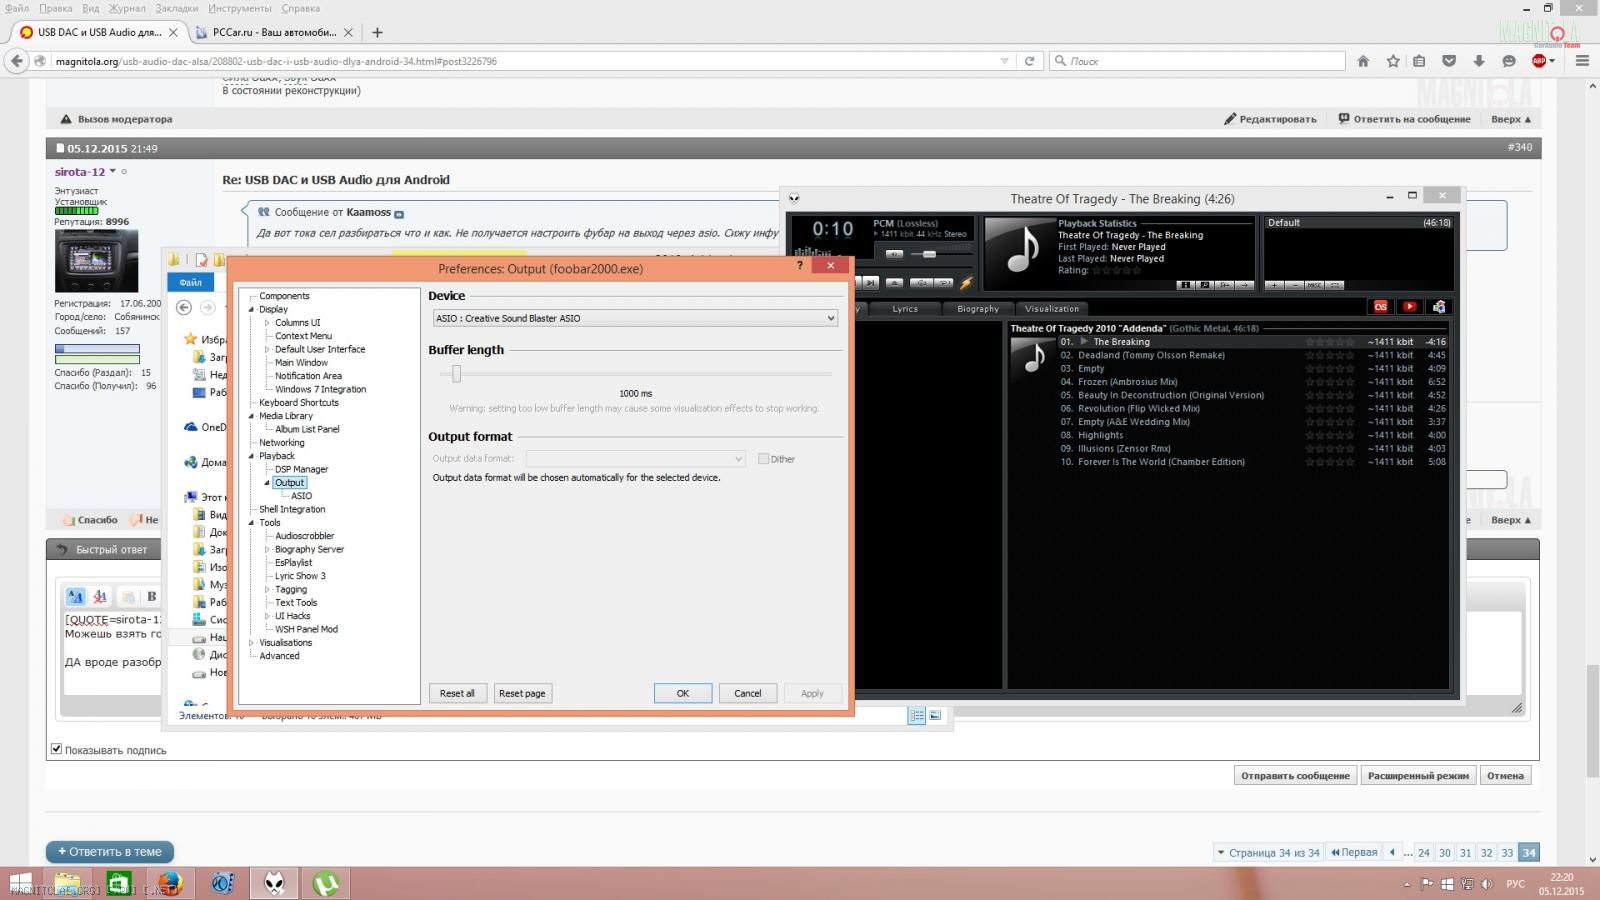The width and height of the screenshot is (1600, 900).
Task: Collapse Tools node in Preferences tree
Action: (x=251, y=523)
